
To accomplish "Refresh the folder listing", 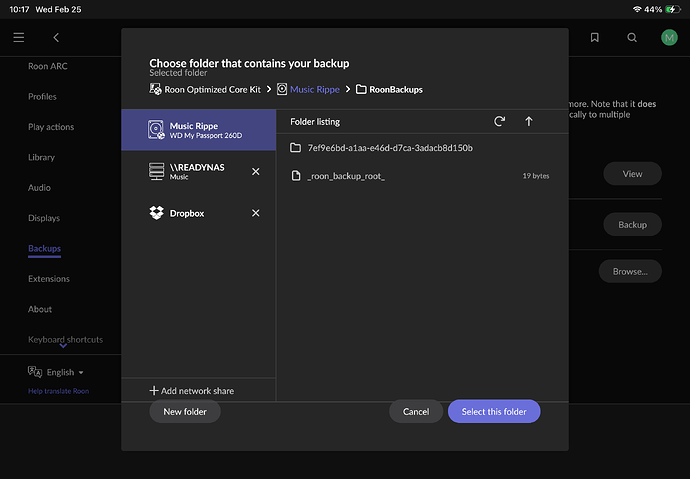I will click(x=500, y=122).
